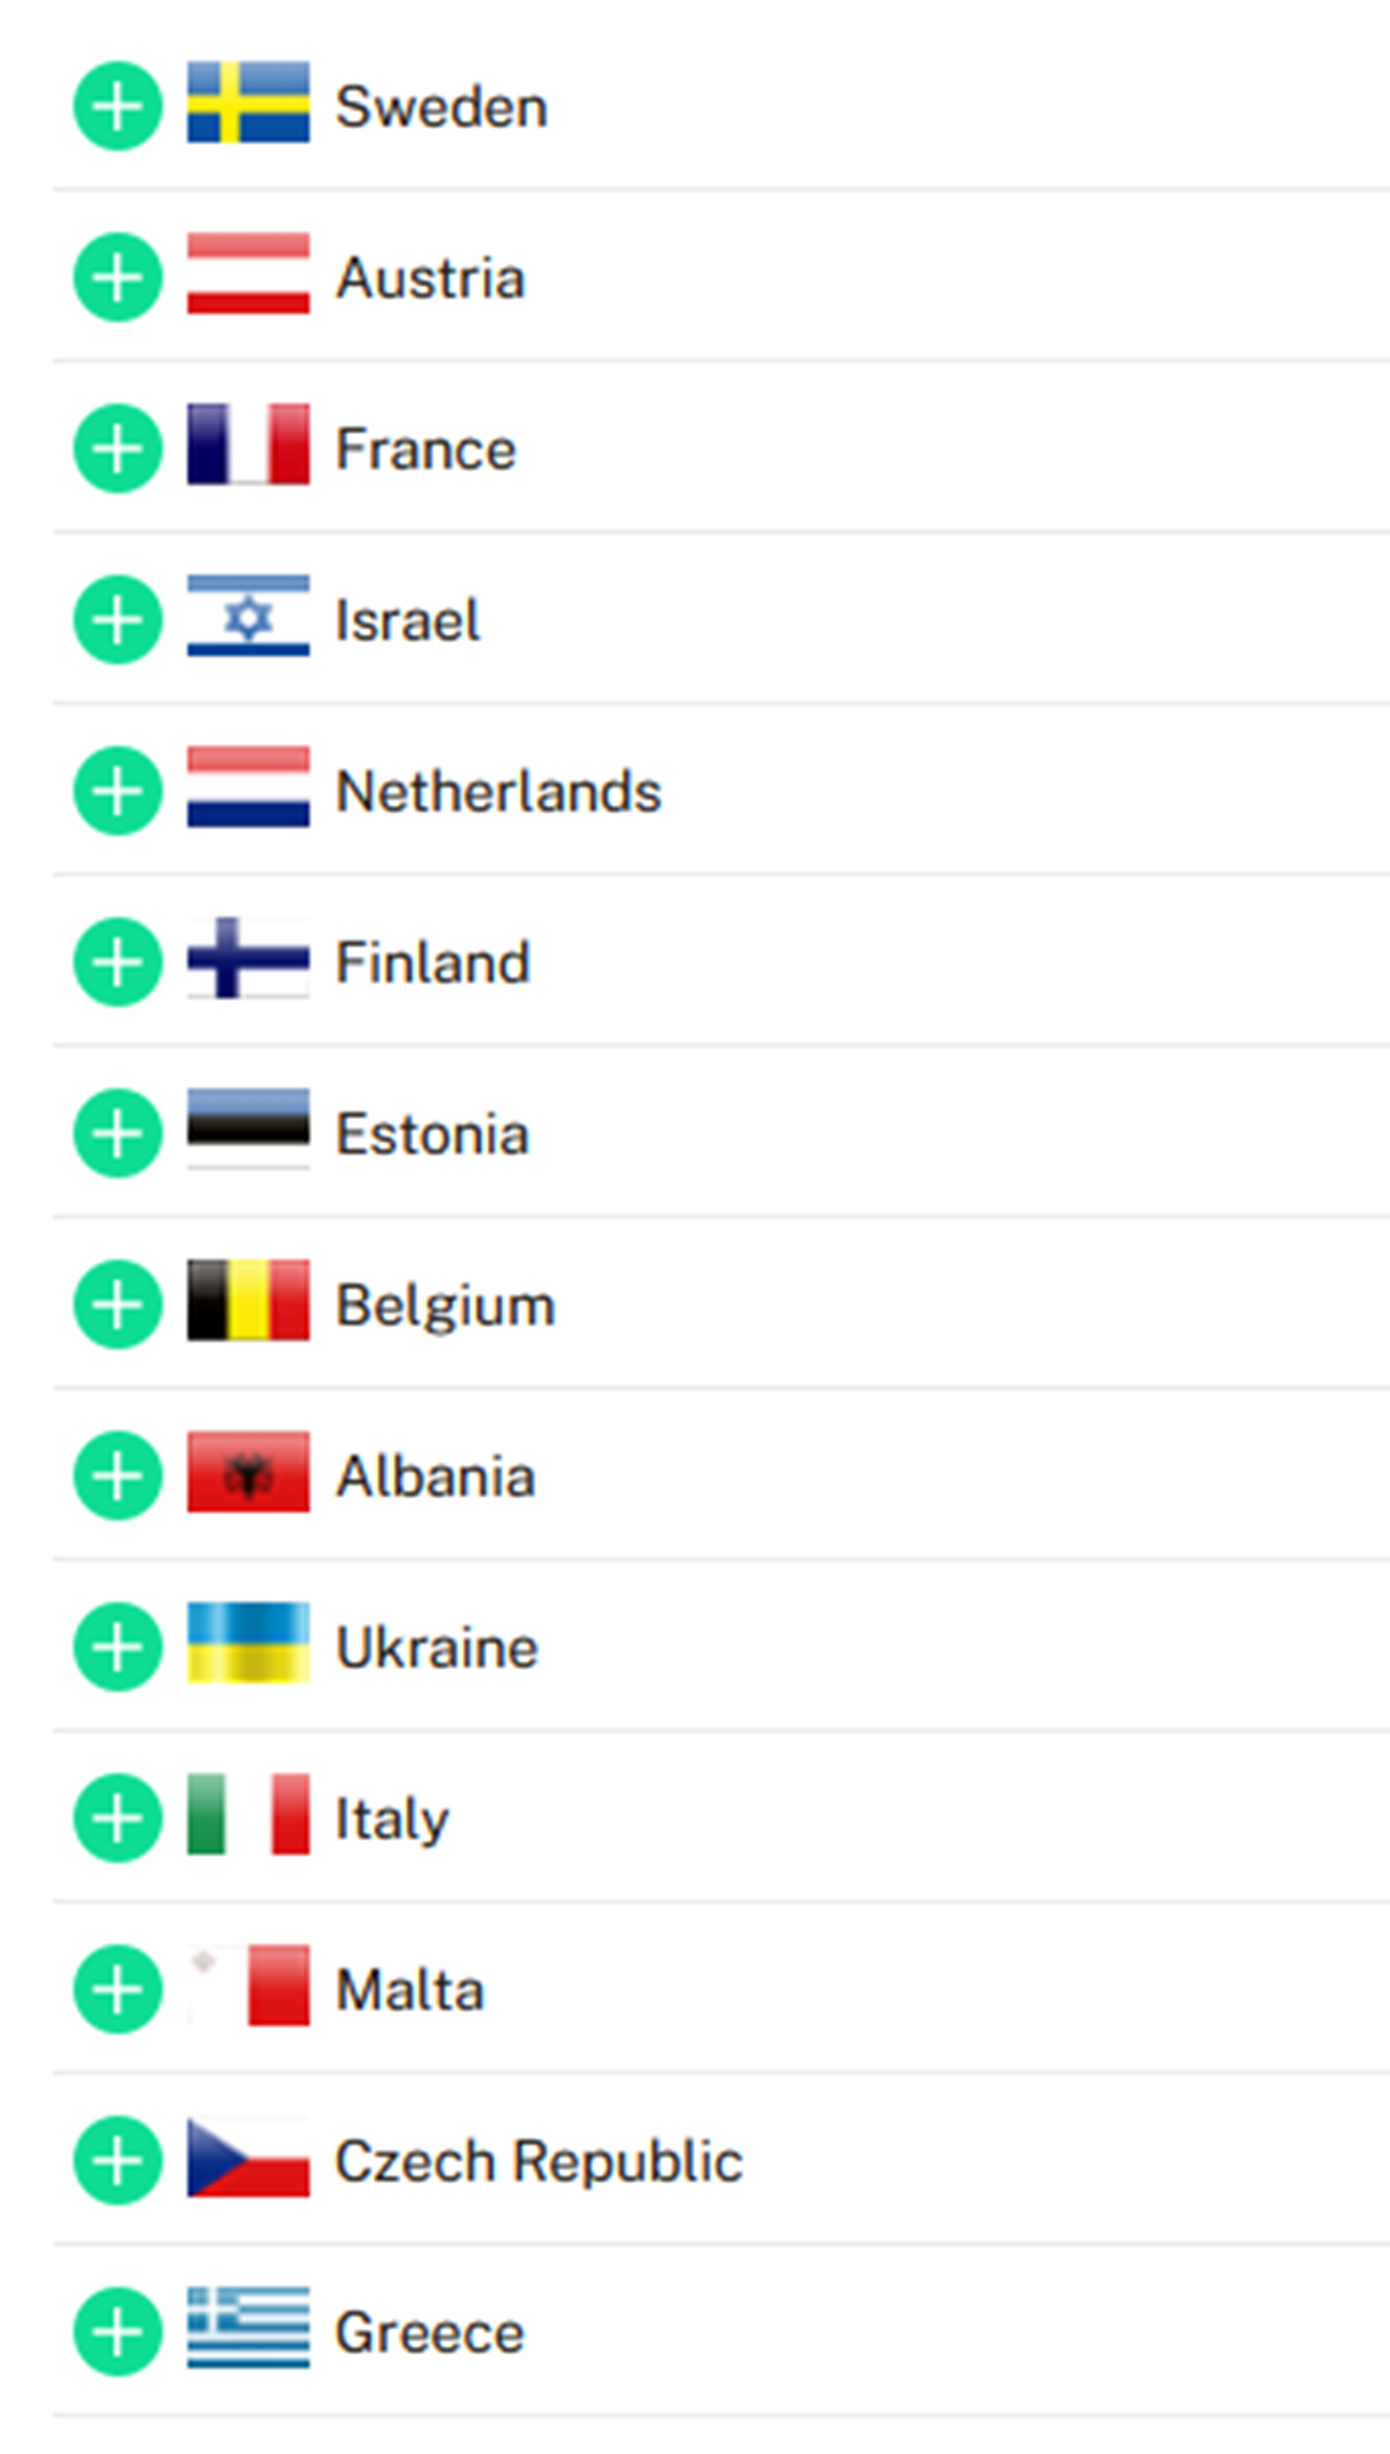The image size is (1390, 2454).
Task: Click the Netherlands country name
Action: (x=498, y=792)
